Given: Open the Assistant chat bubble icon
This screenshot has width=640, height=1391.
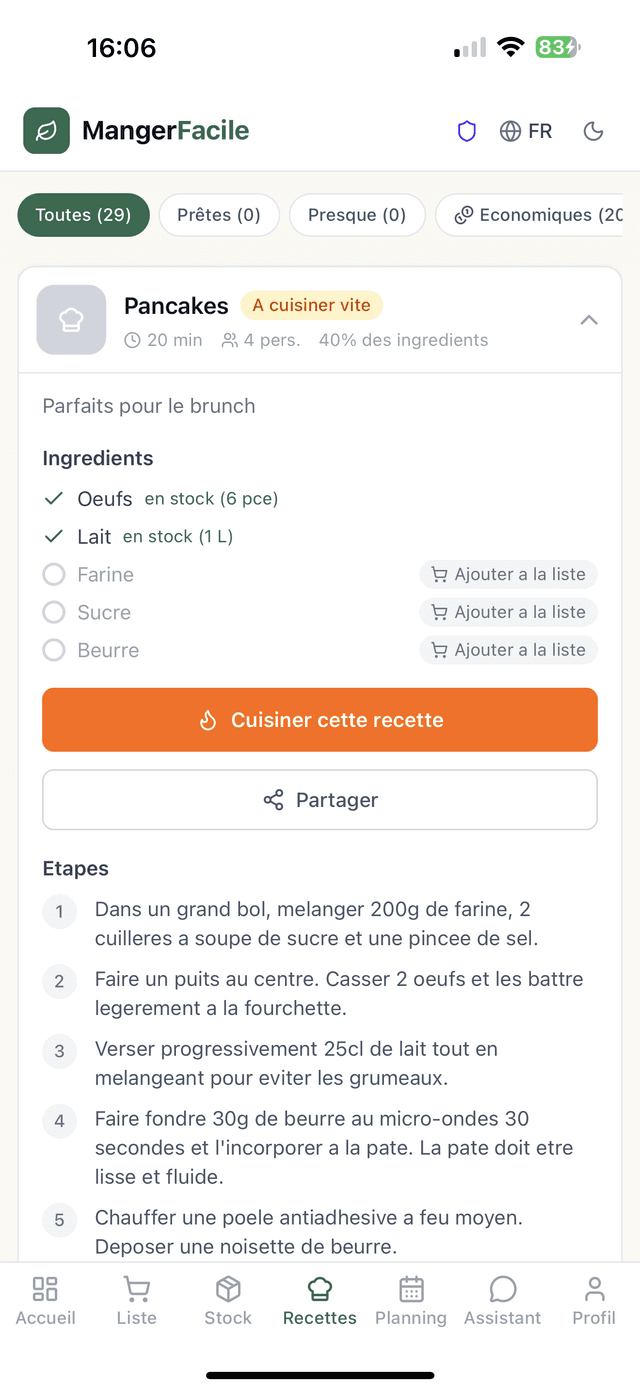Looking at the screenshot, I should [x=502, y=1290].
